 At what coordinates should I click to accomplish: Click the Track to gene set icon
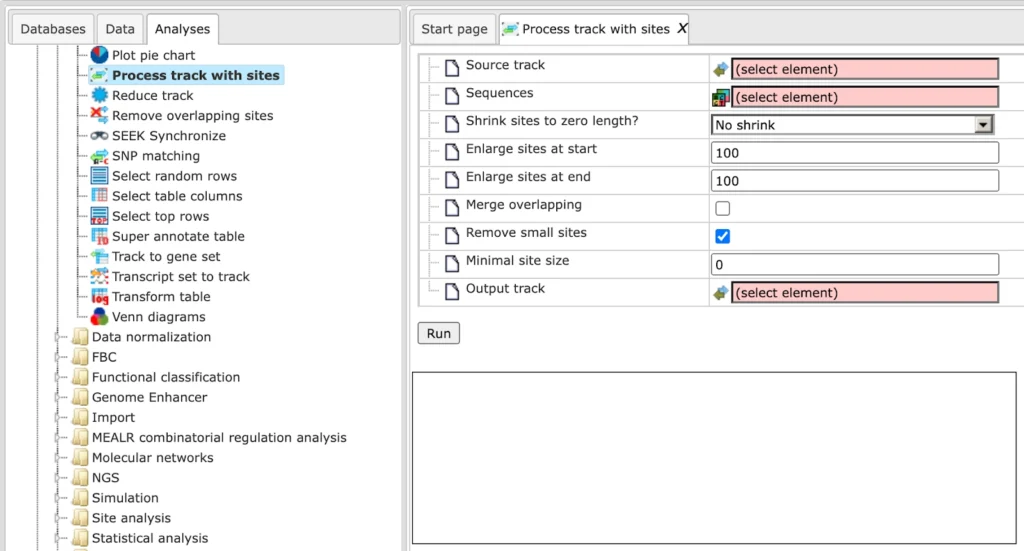(x=99, y=257)
